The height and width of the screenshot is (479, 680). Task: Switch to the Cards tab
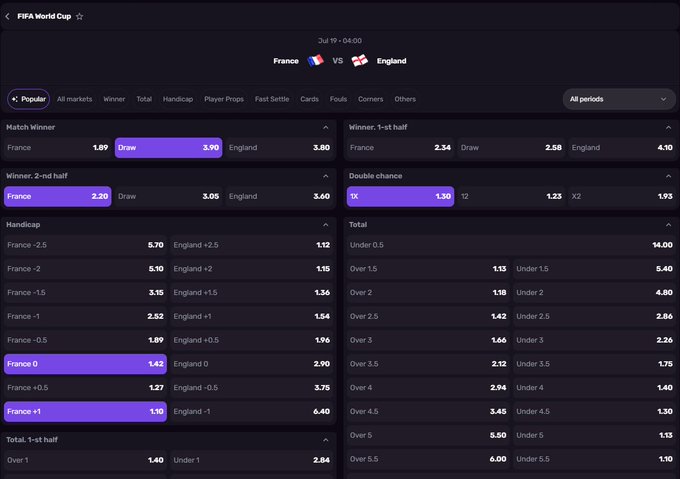coord(309,99)
